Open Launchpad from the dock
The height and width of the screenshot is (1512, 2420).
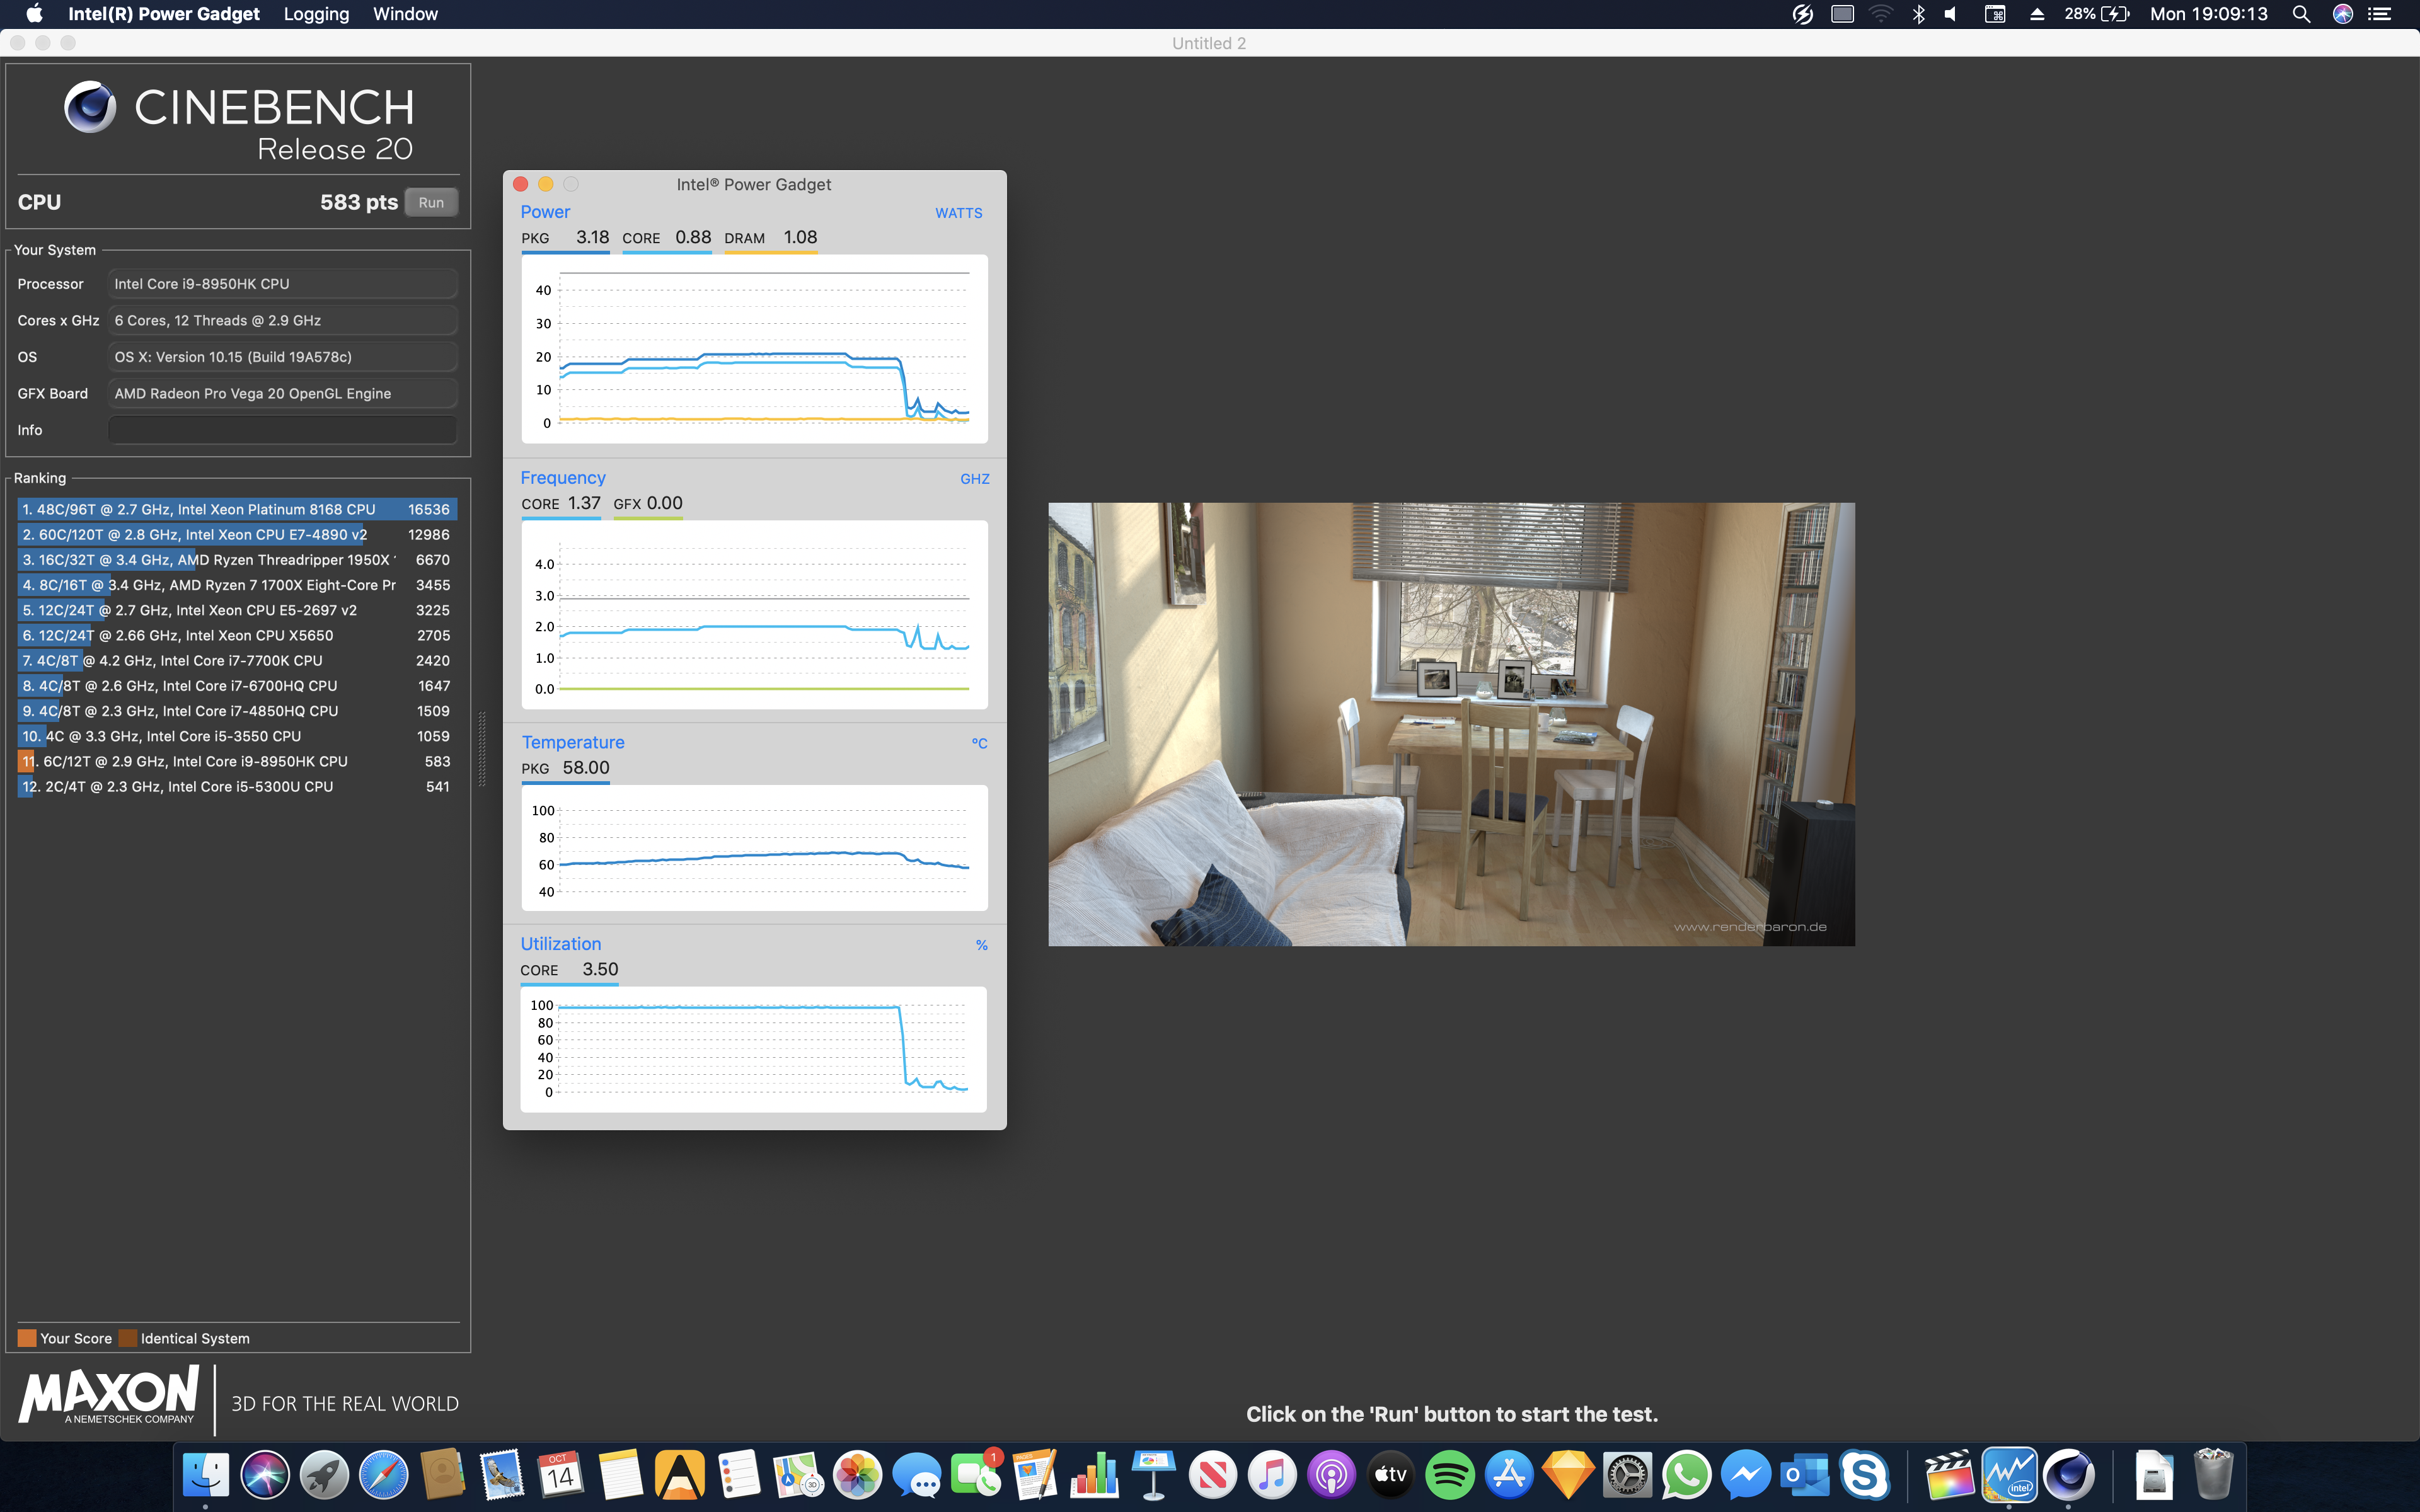point(324,1475)
